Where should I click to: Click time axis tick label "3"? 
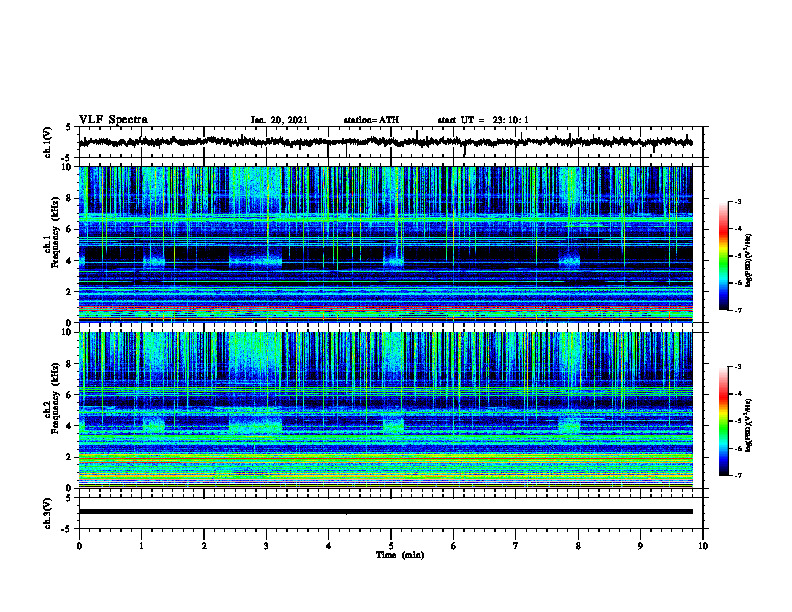(266, 546)
